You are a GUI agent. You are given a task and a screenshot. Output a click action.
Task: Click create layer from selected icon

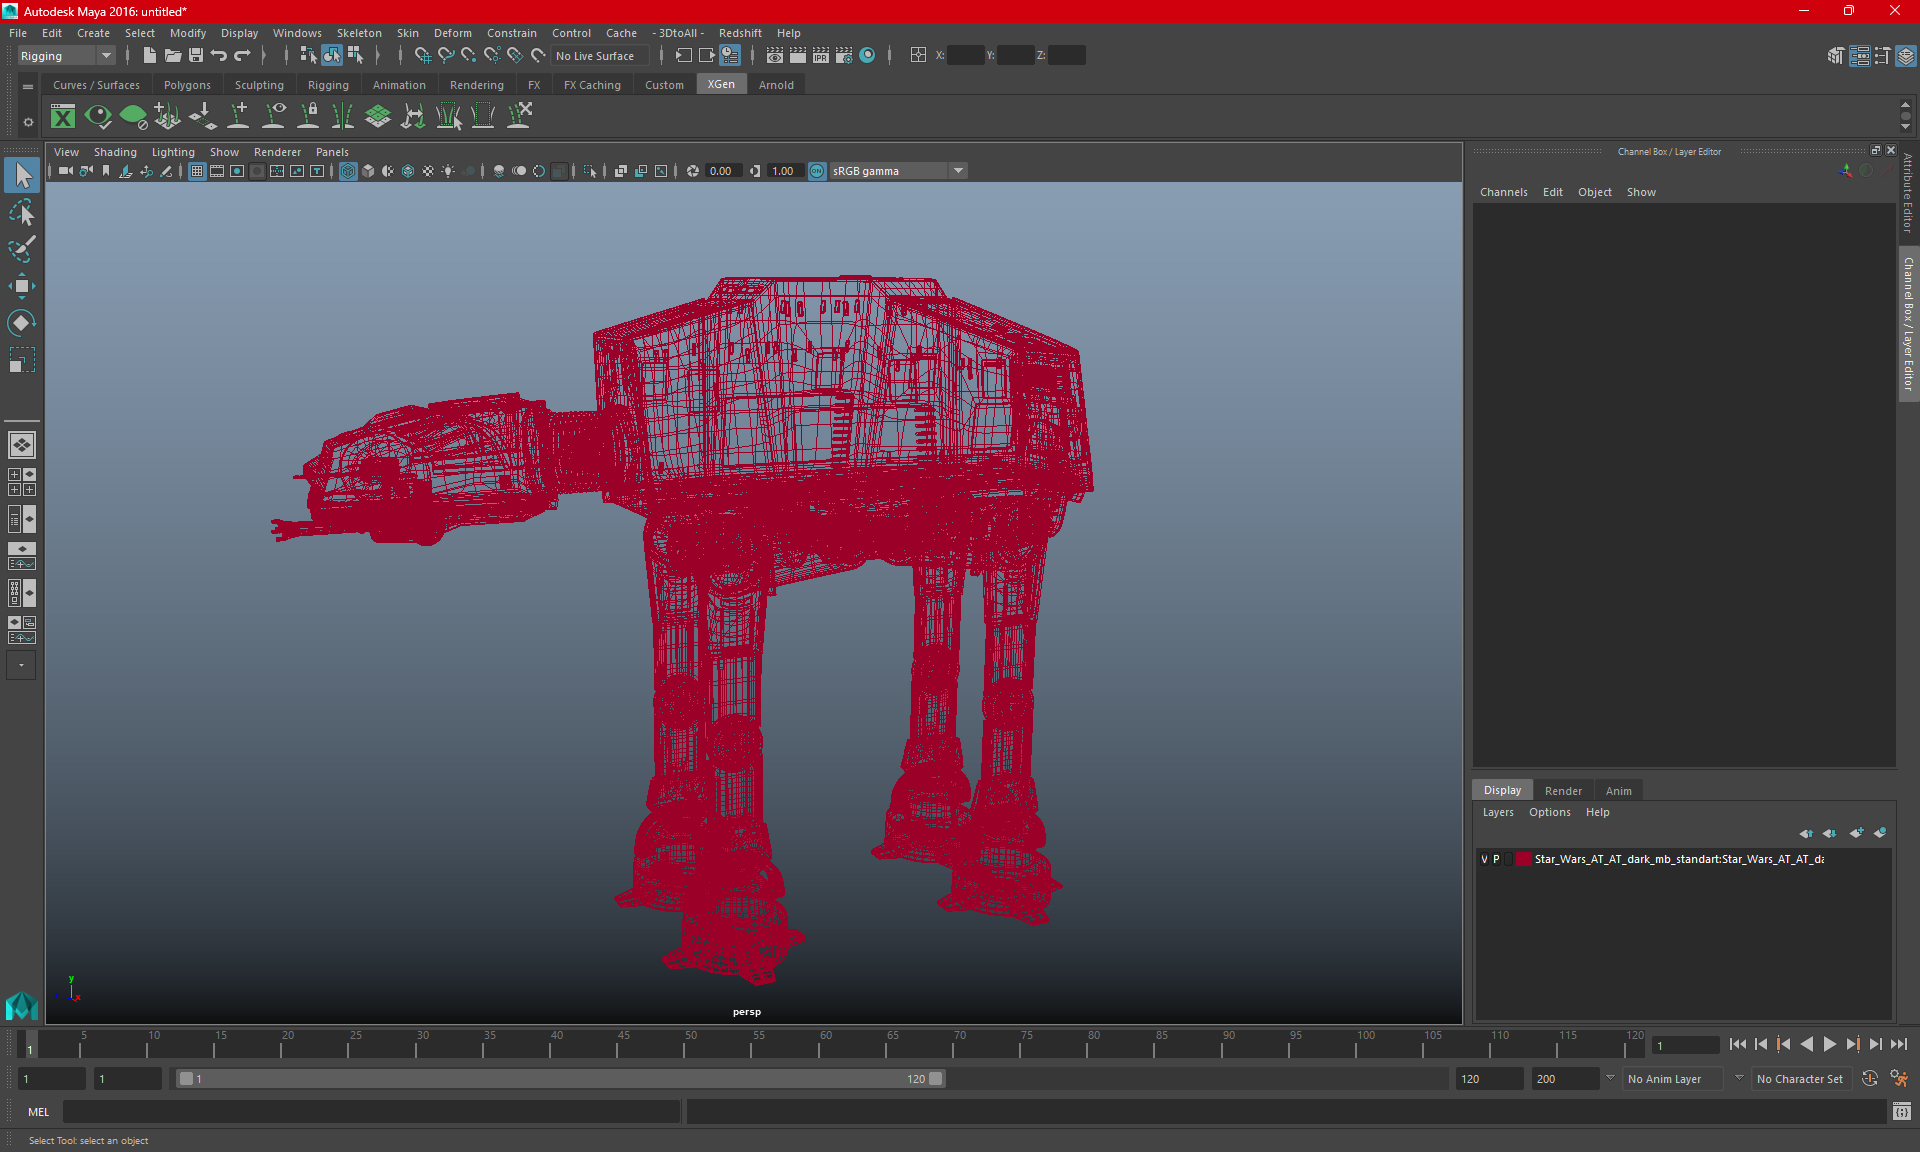coord(1880,833)
